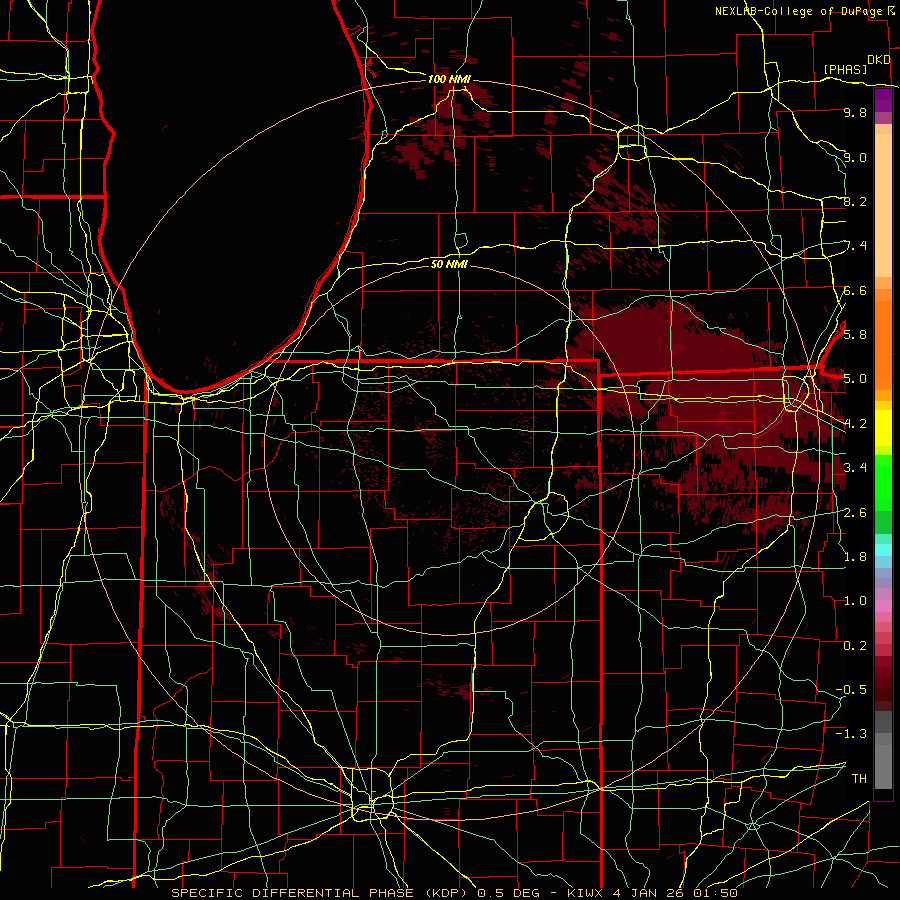Pick the dark orange segment of the color bar
The width and height of the screenshot is (900, 900).
tap(883, 344)
